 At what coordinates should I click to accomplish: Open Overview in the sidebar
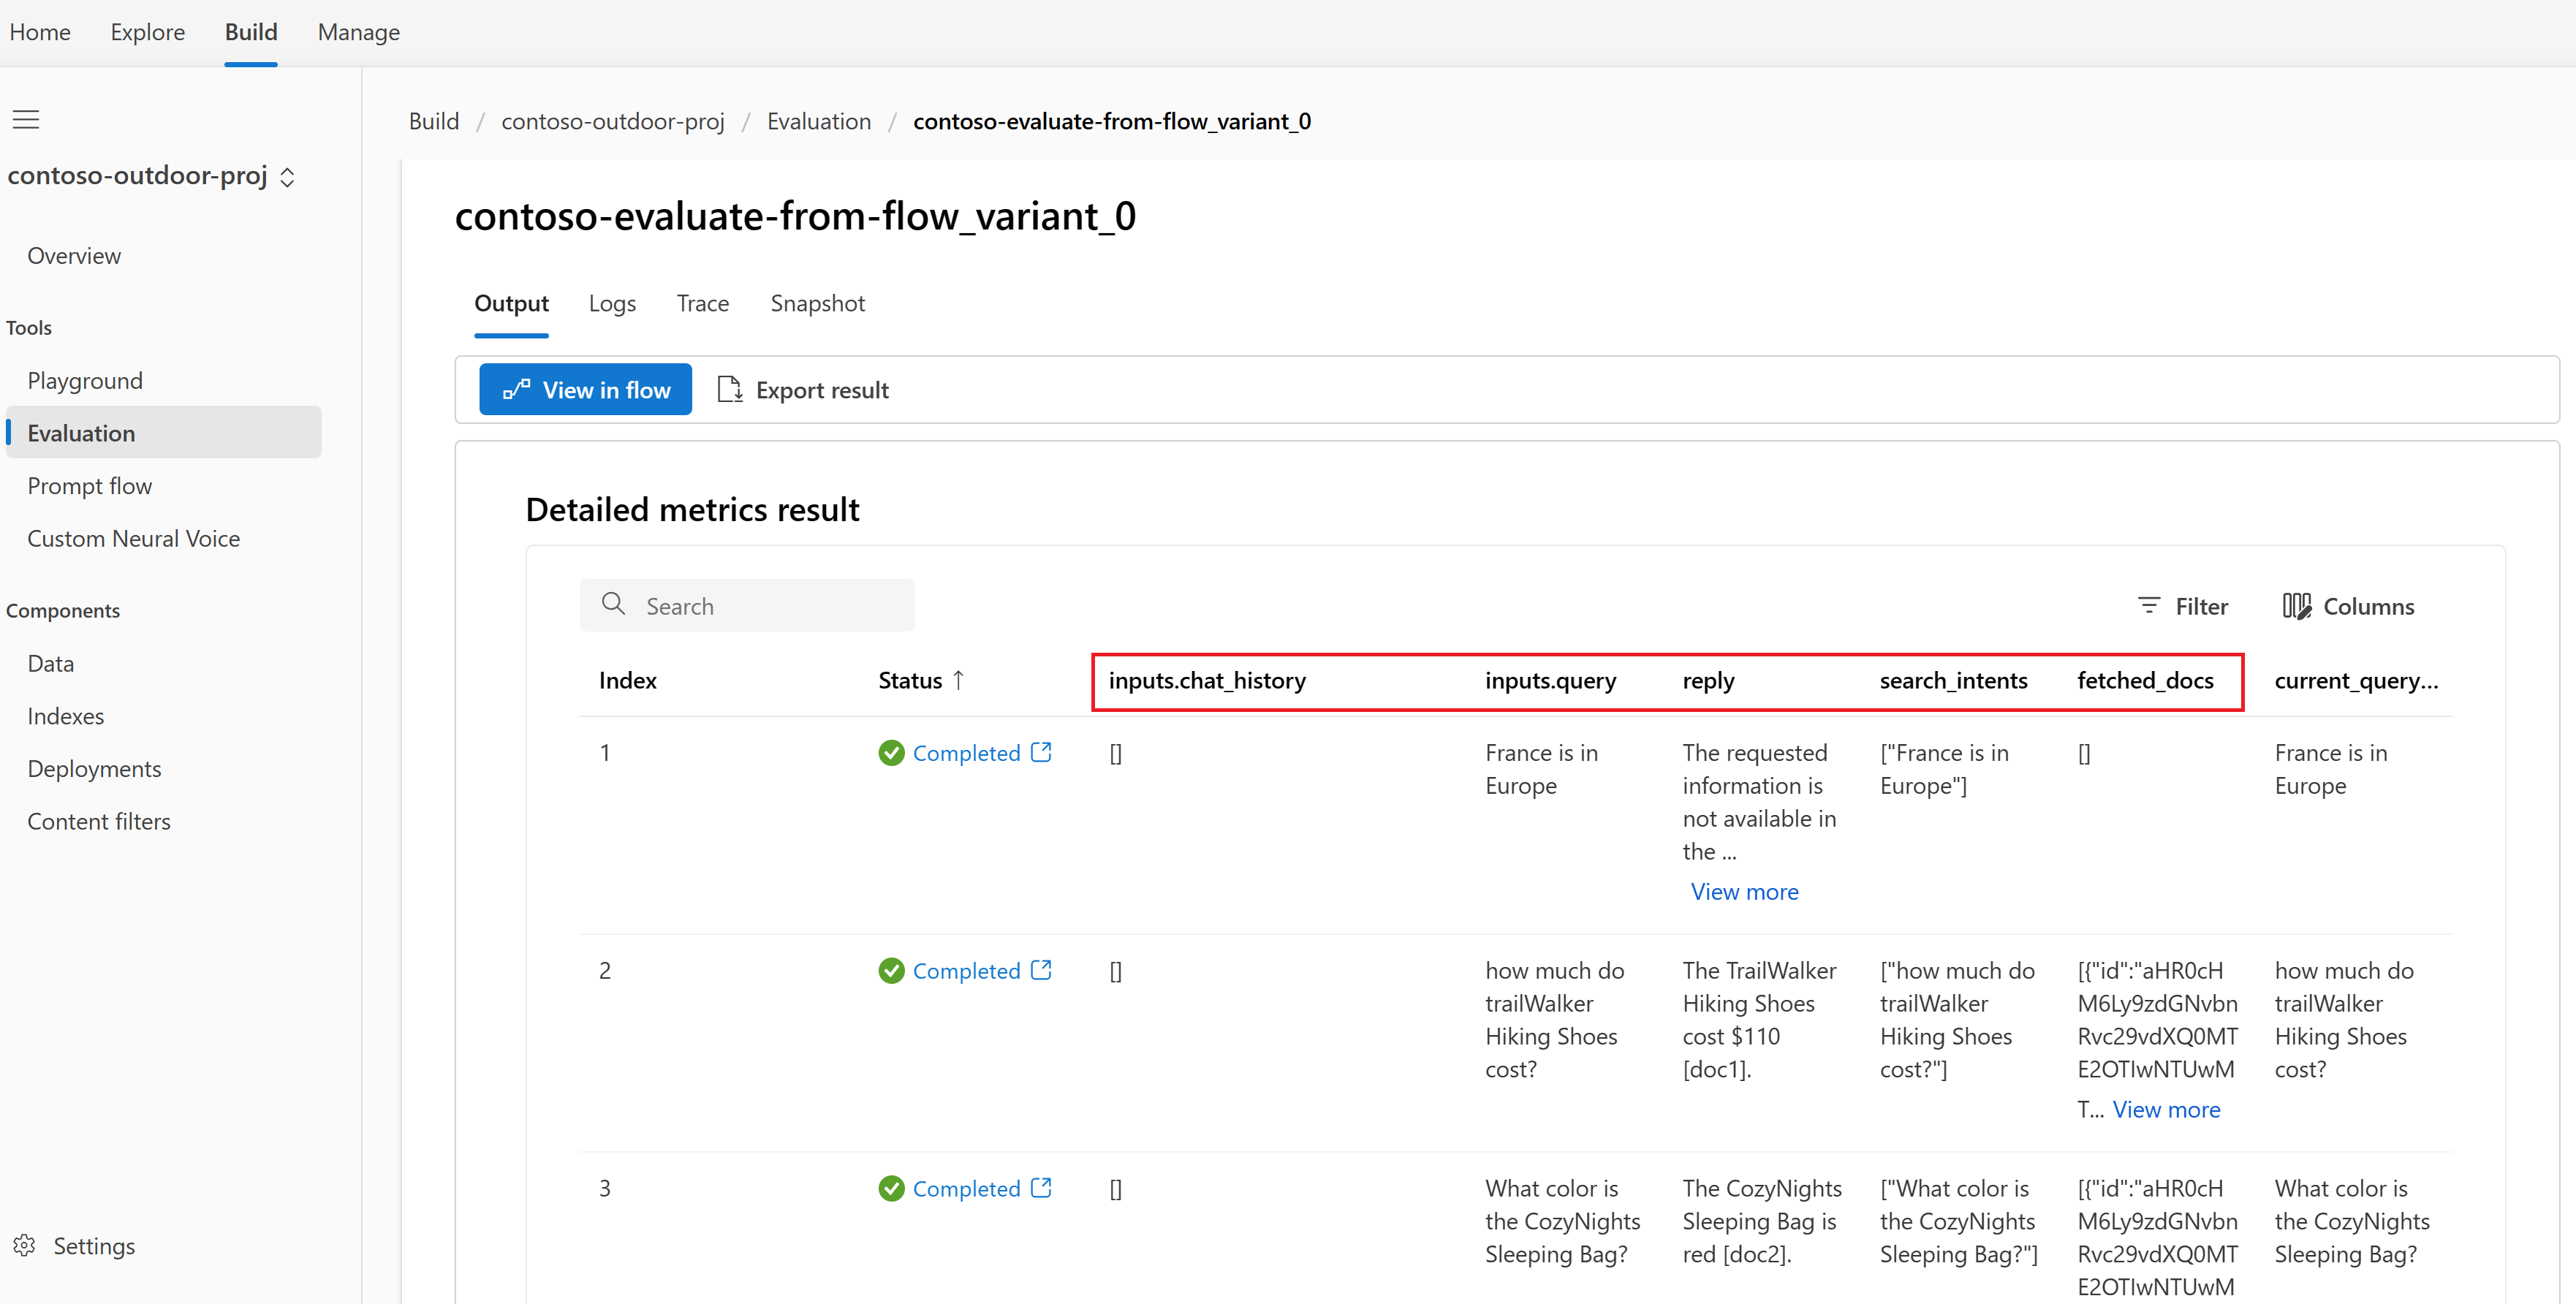point(74,256)
